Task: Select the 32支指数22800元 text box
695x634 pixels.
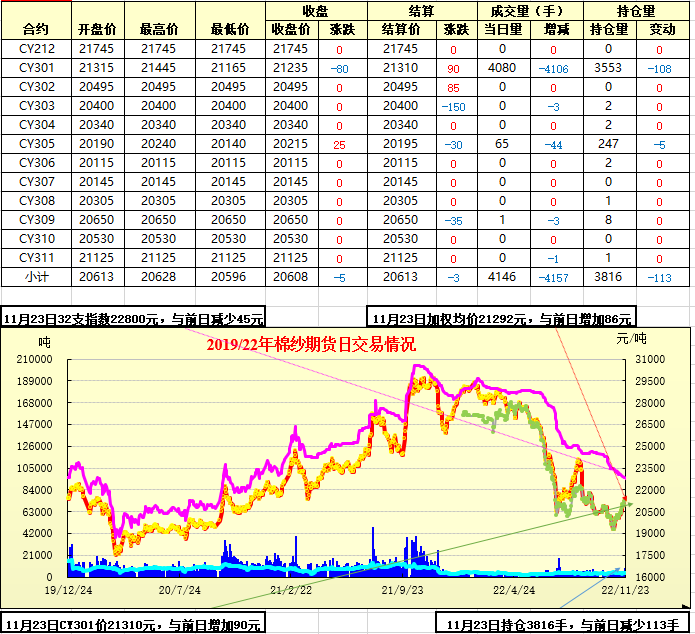Action: tap(134, 319)
